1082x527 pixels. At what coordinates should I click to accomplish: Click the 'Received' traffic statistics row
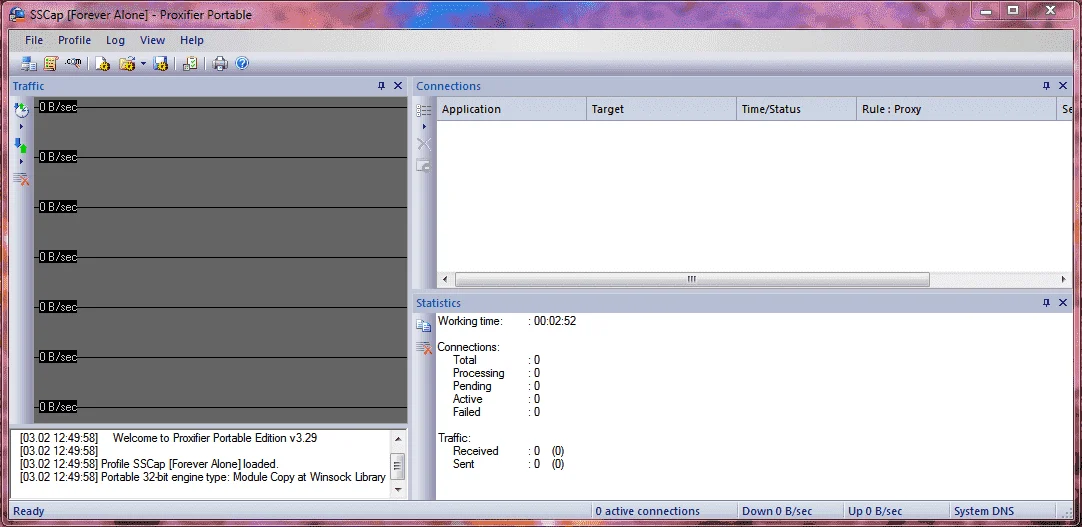(x=508, y=451)
